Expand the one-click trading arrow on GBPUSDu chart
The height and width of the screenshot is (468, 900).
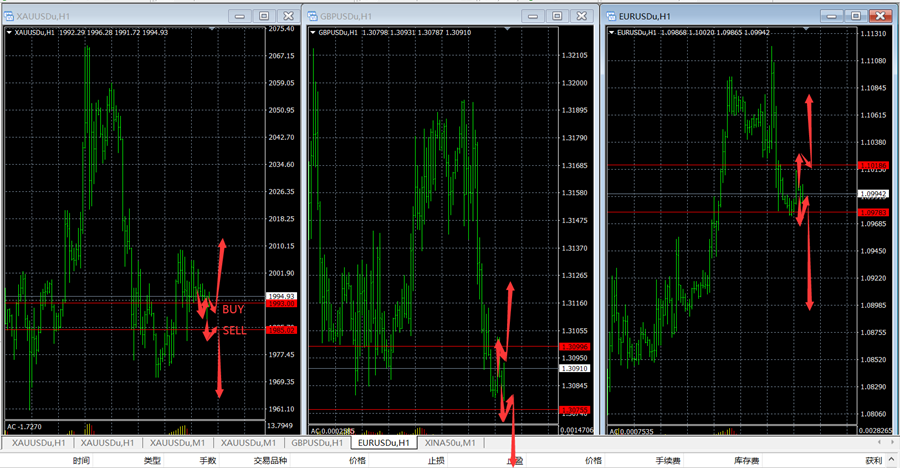[x=312, y=32]
